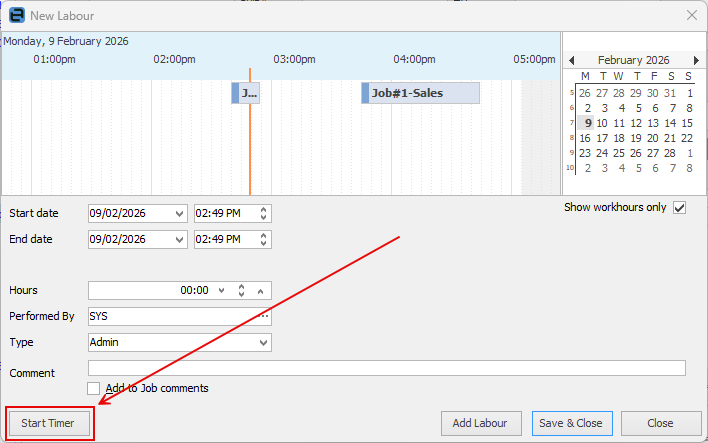Select 19 in the calendar
The image size is (708, 443).
pos(636,138)
